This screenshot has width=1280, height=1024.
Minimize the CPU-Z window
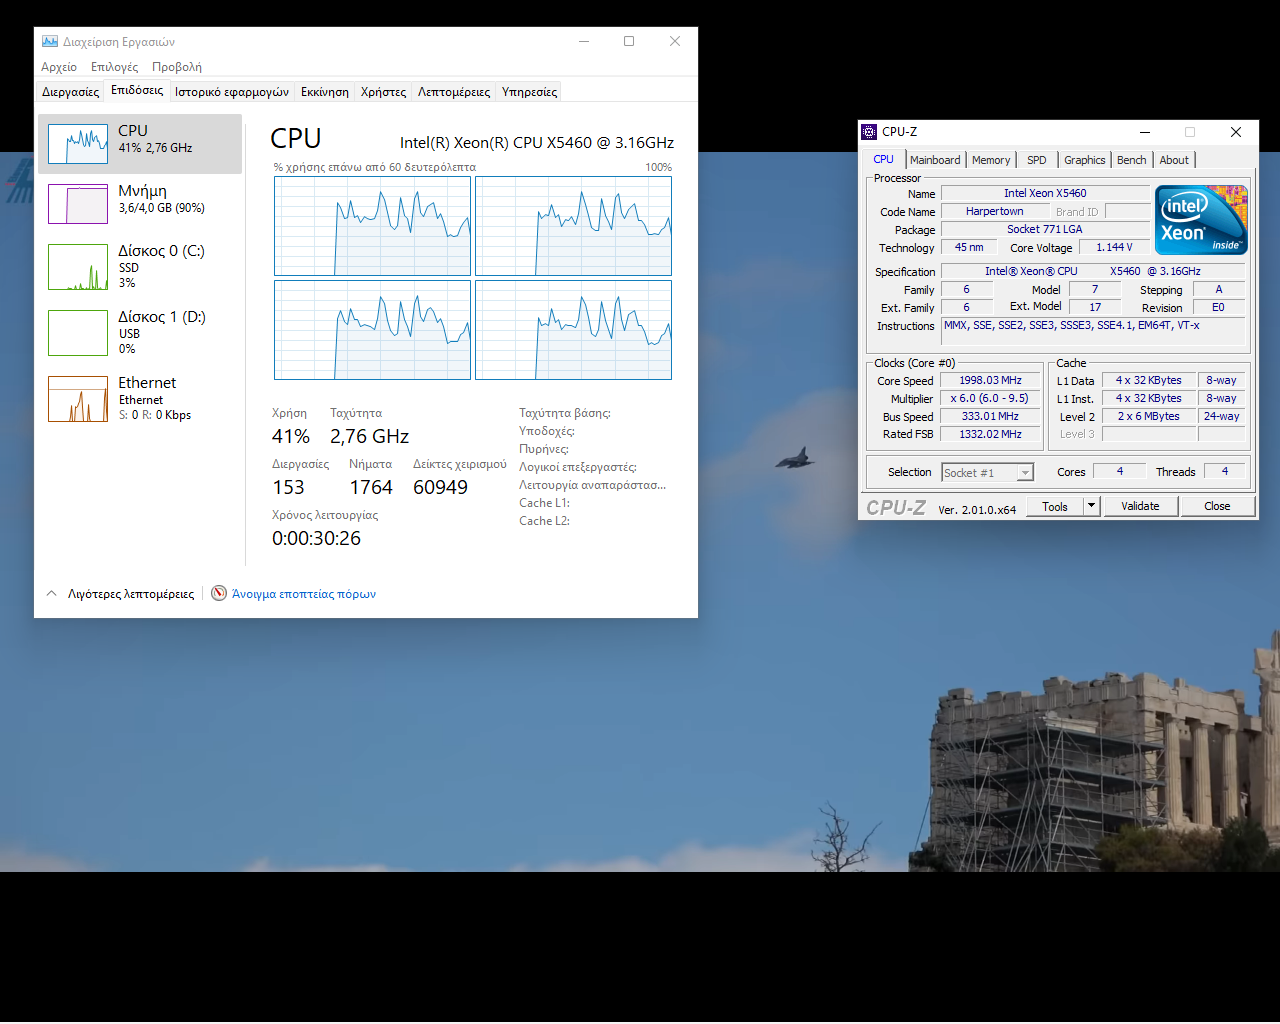(x=1145, y=132)
